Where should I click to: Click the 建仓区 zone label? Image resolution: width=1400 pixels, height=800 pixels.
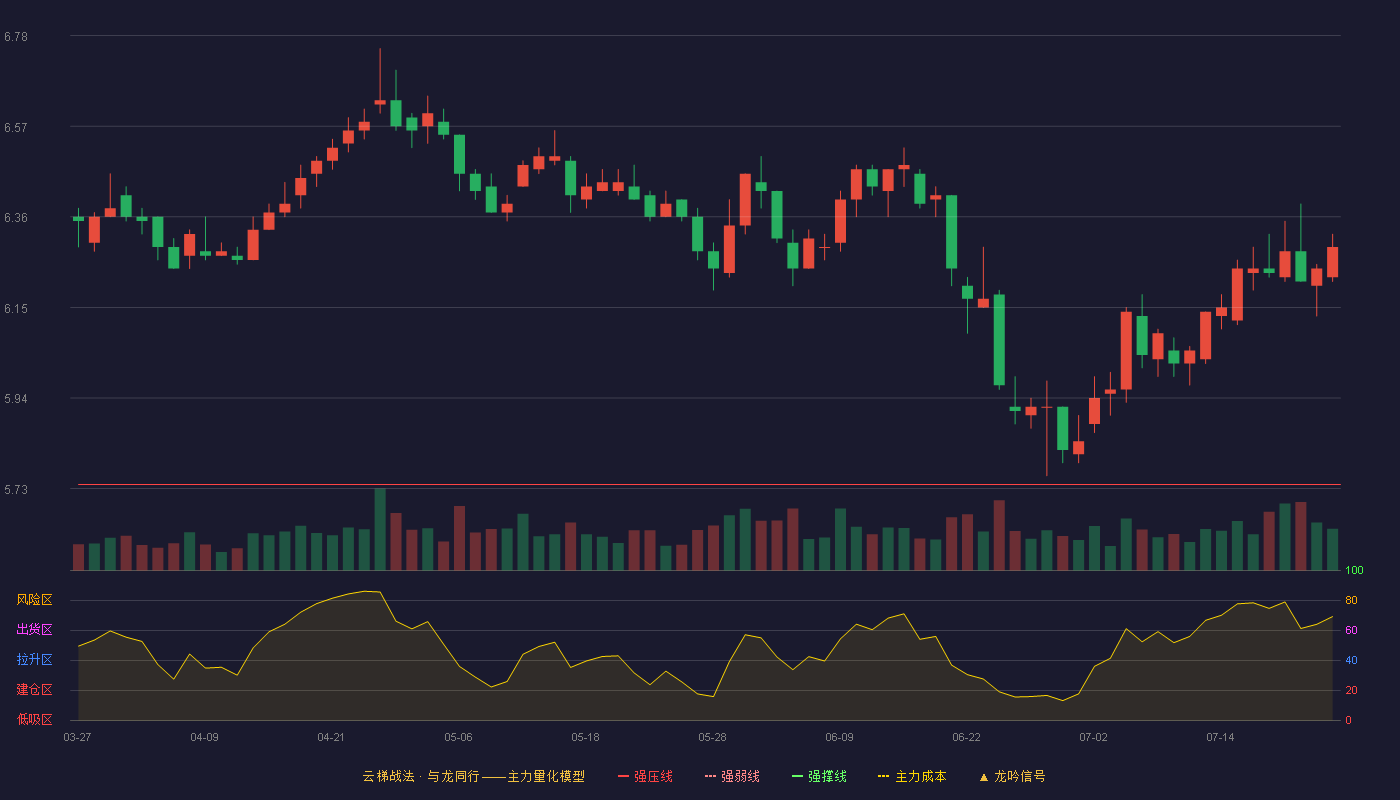(x=34, y=690)
